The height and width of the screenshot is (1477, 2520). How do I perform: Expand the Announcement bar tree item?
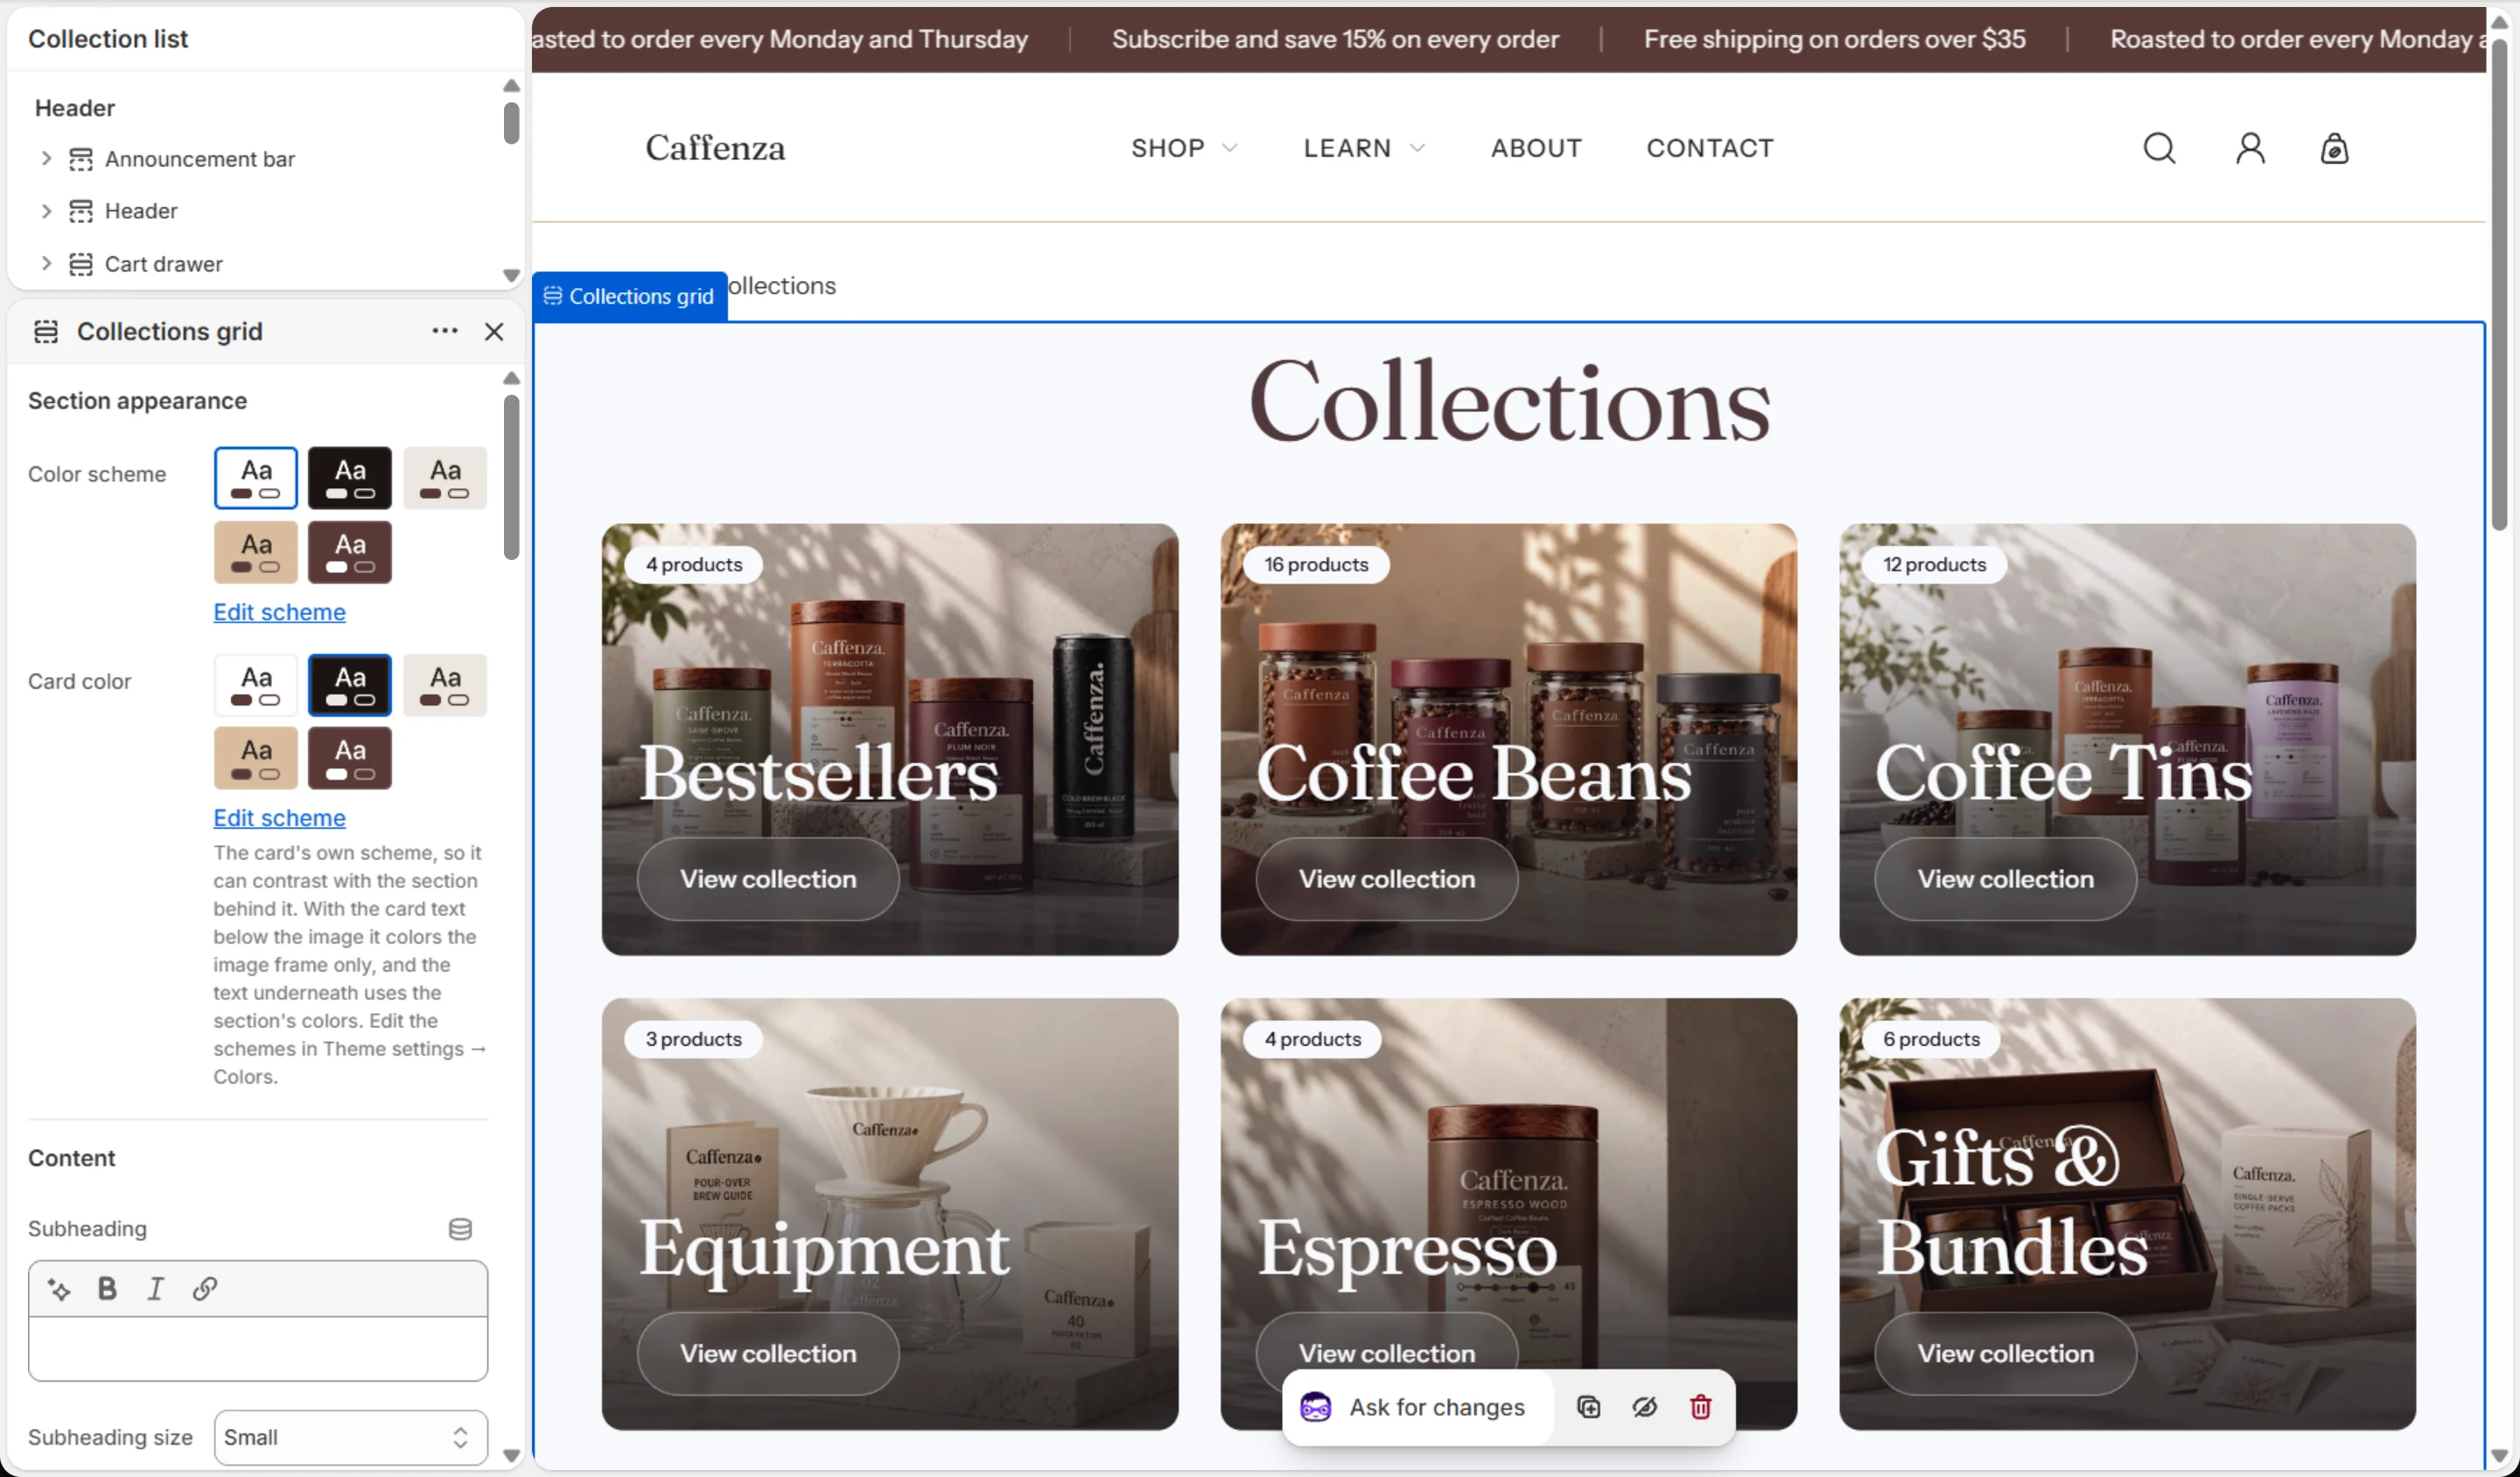[46, 159]
